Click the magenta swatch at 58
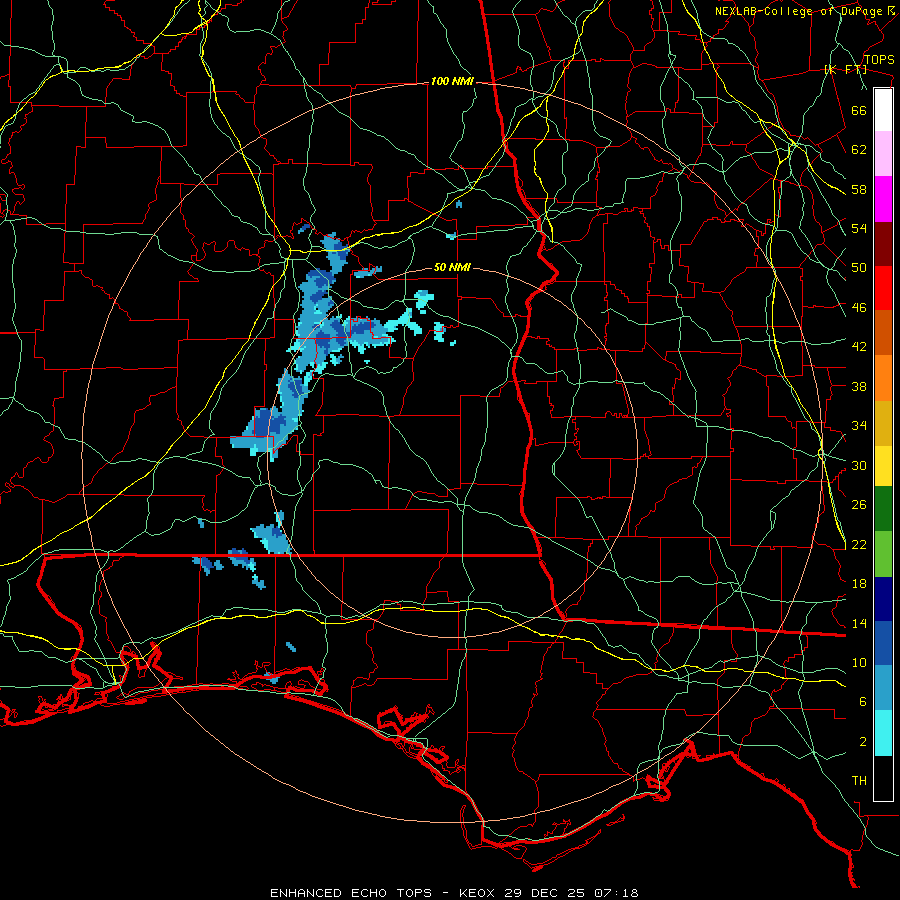The width and height of the screenshot is (900, 900). click(x=883, y=199)
